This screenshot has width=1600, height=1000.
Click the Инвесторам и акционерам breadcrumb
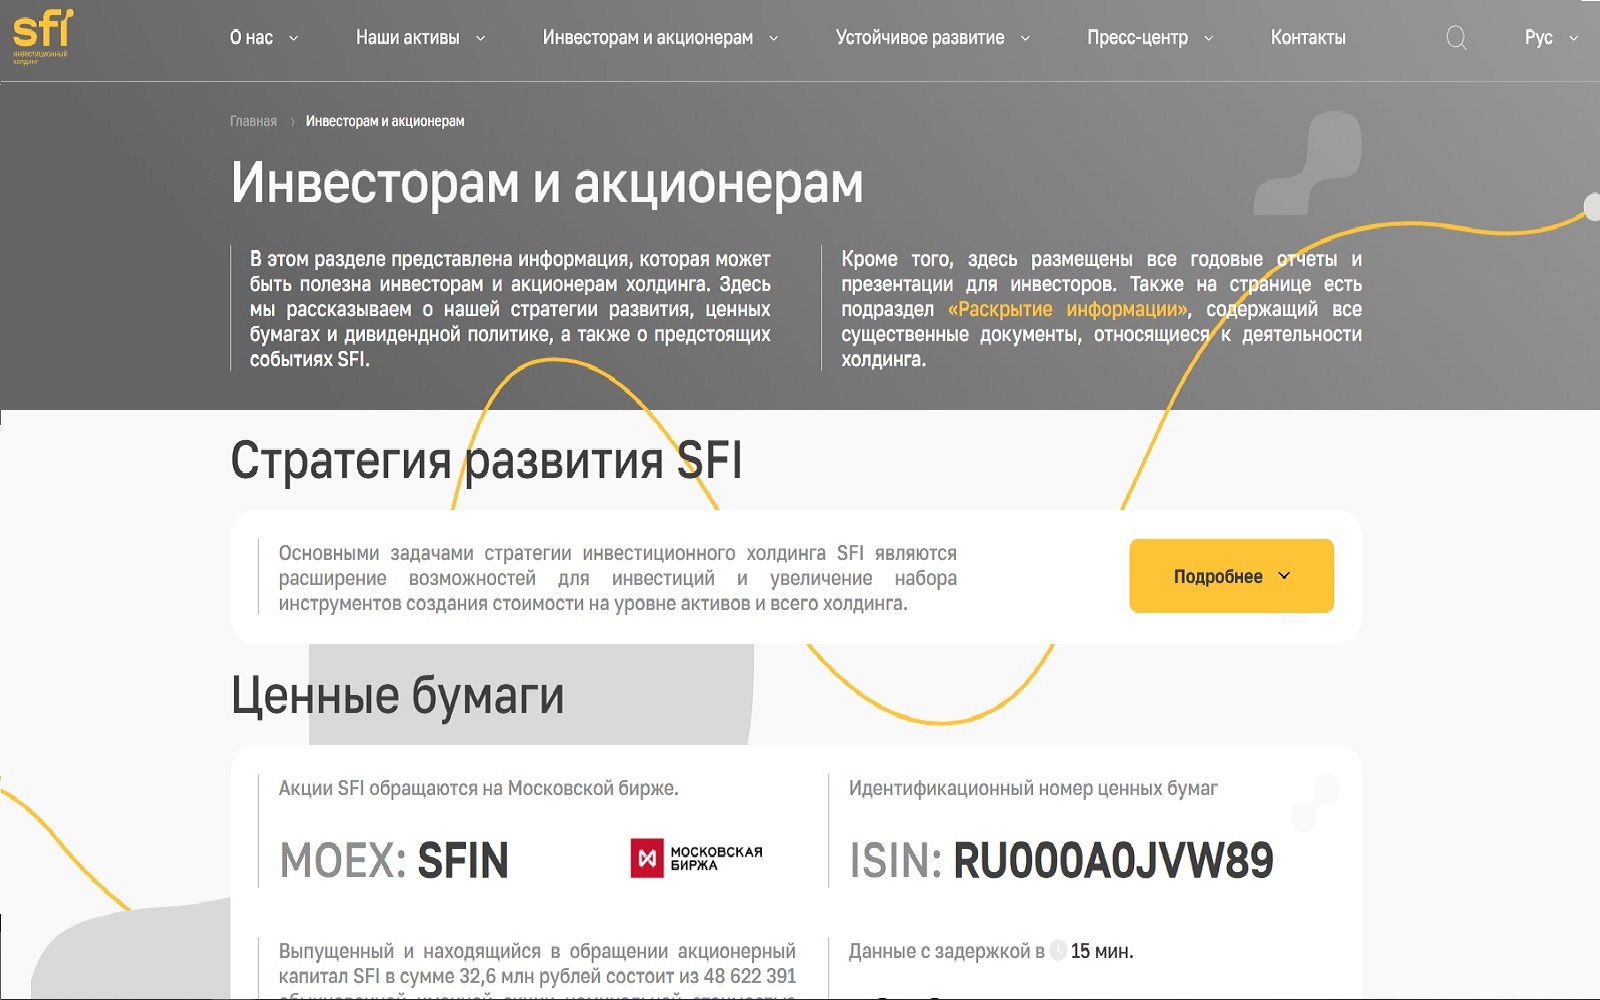point(385,121)
